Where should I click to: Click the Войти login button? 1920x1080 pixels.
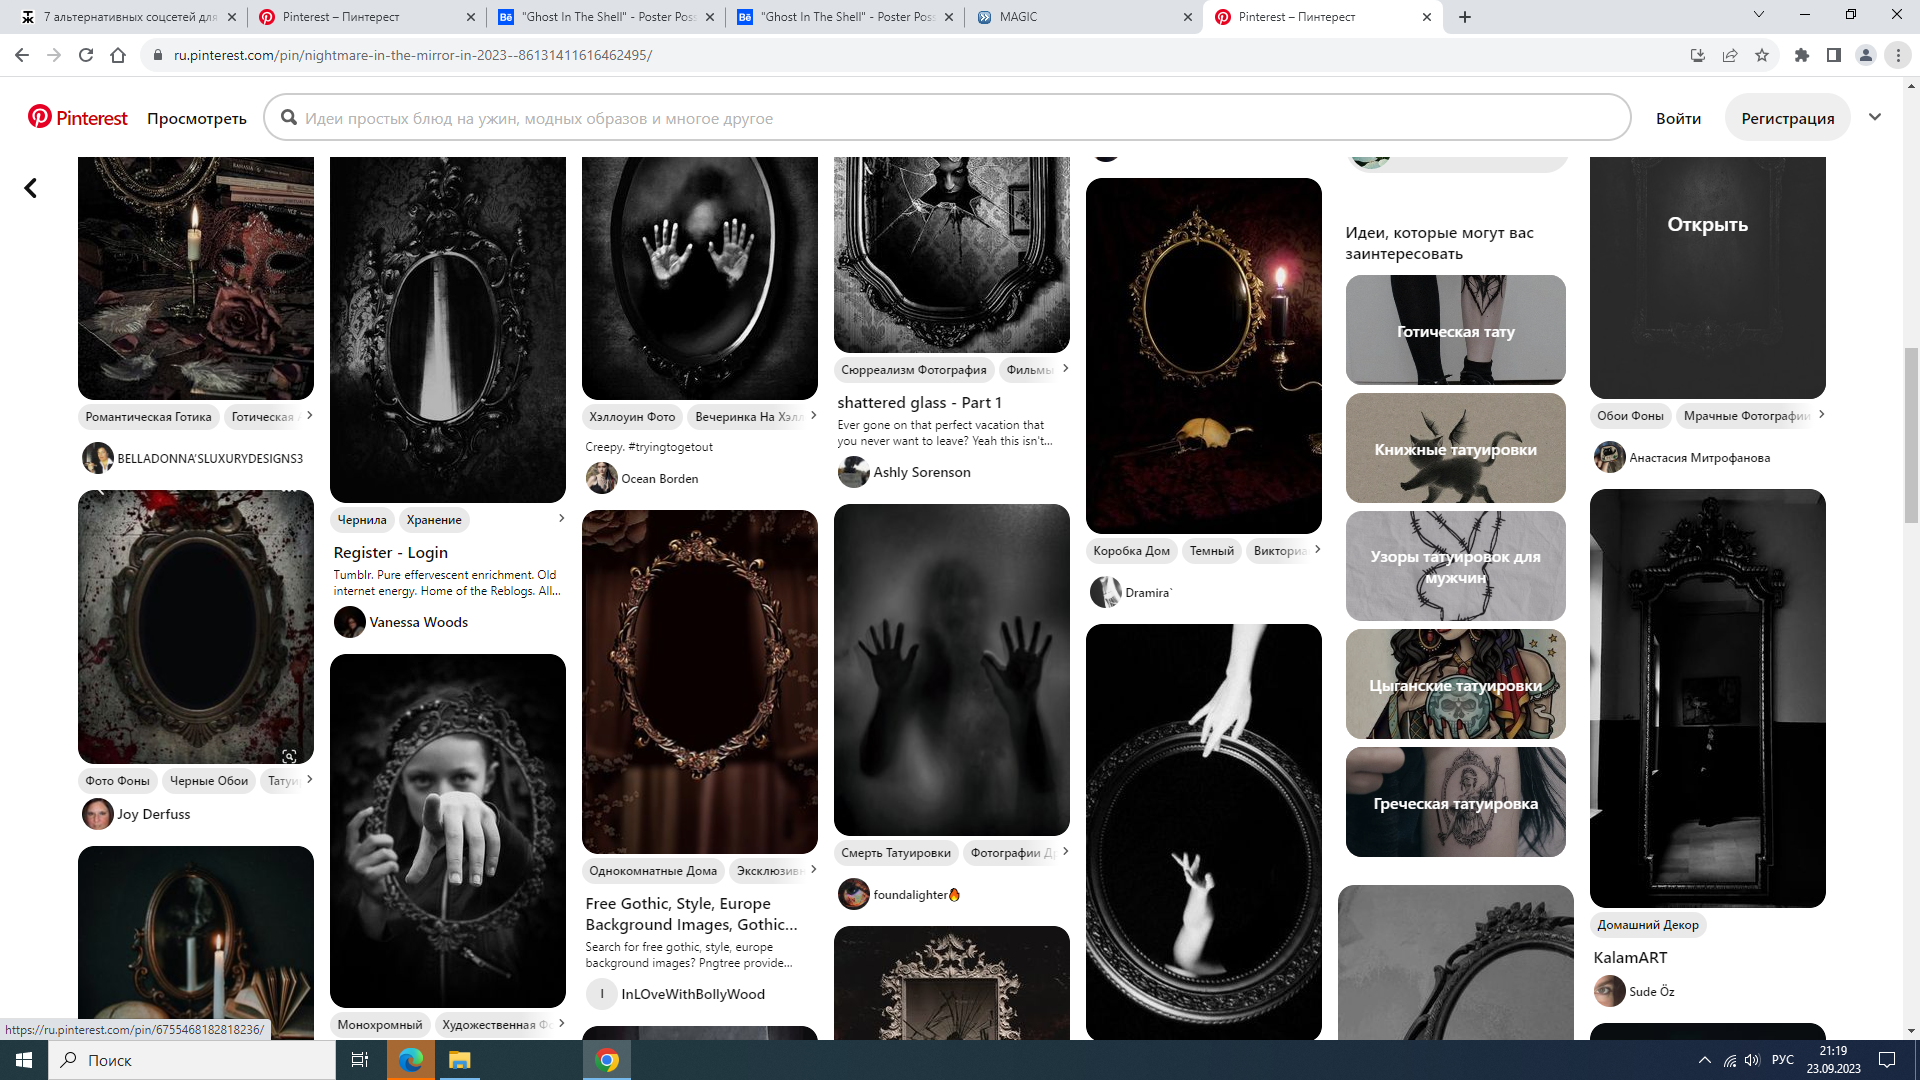1678,118
